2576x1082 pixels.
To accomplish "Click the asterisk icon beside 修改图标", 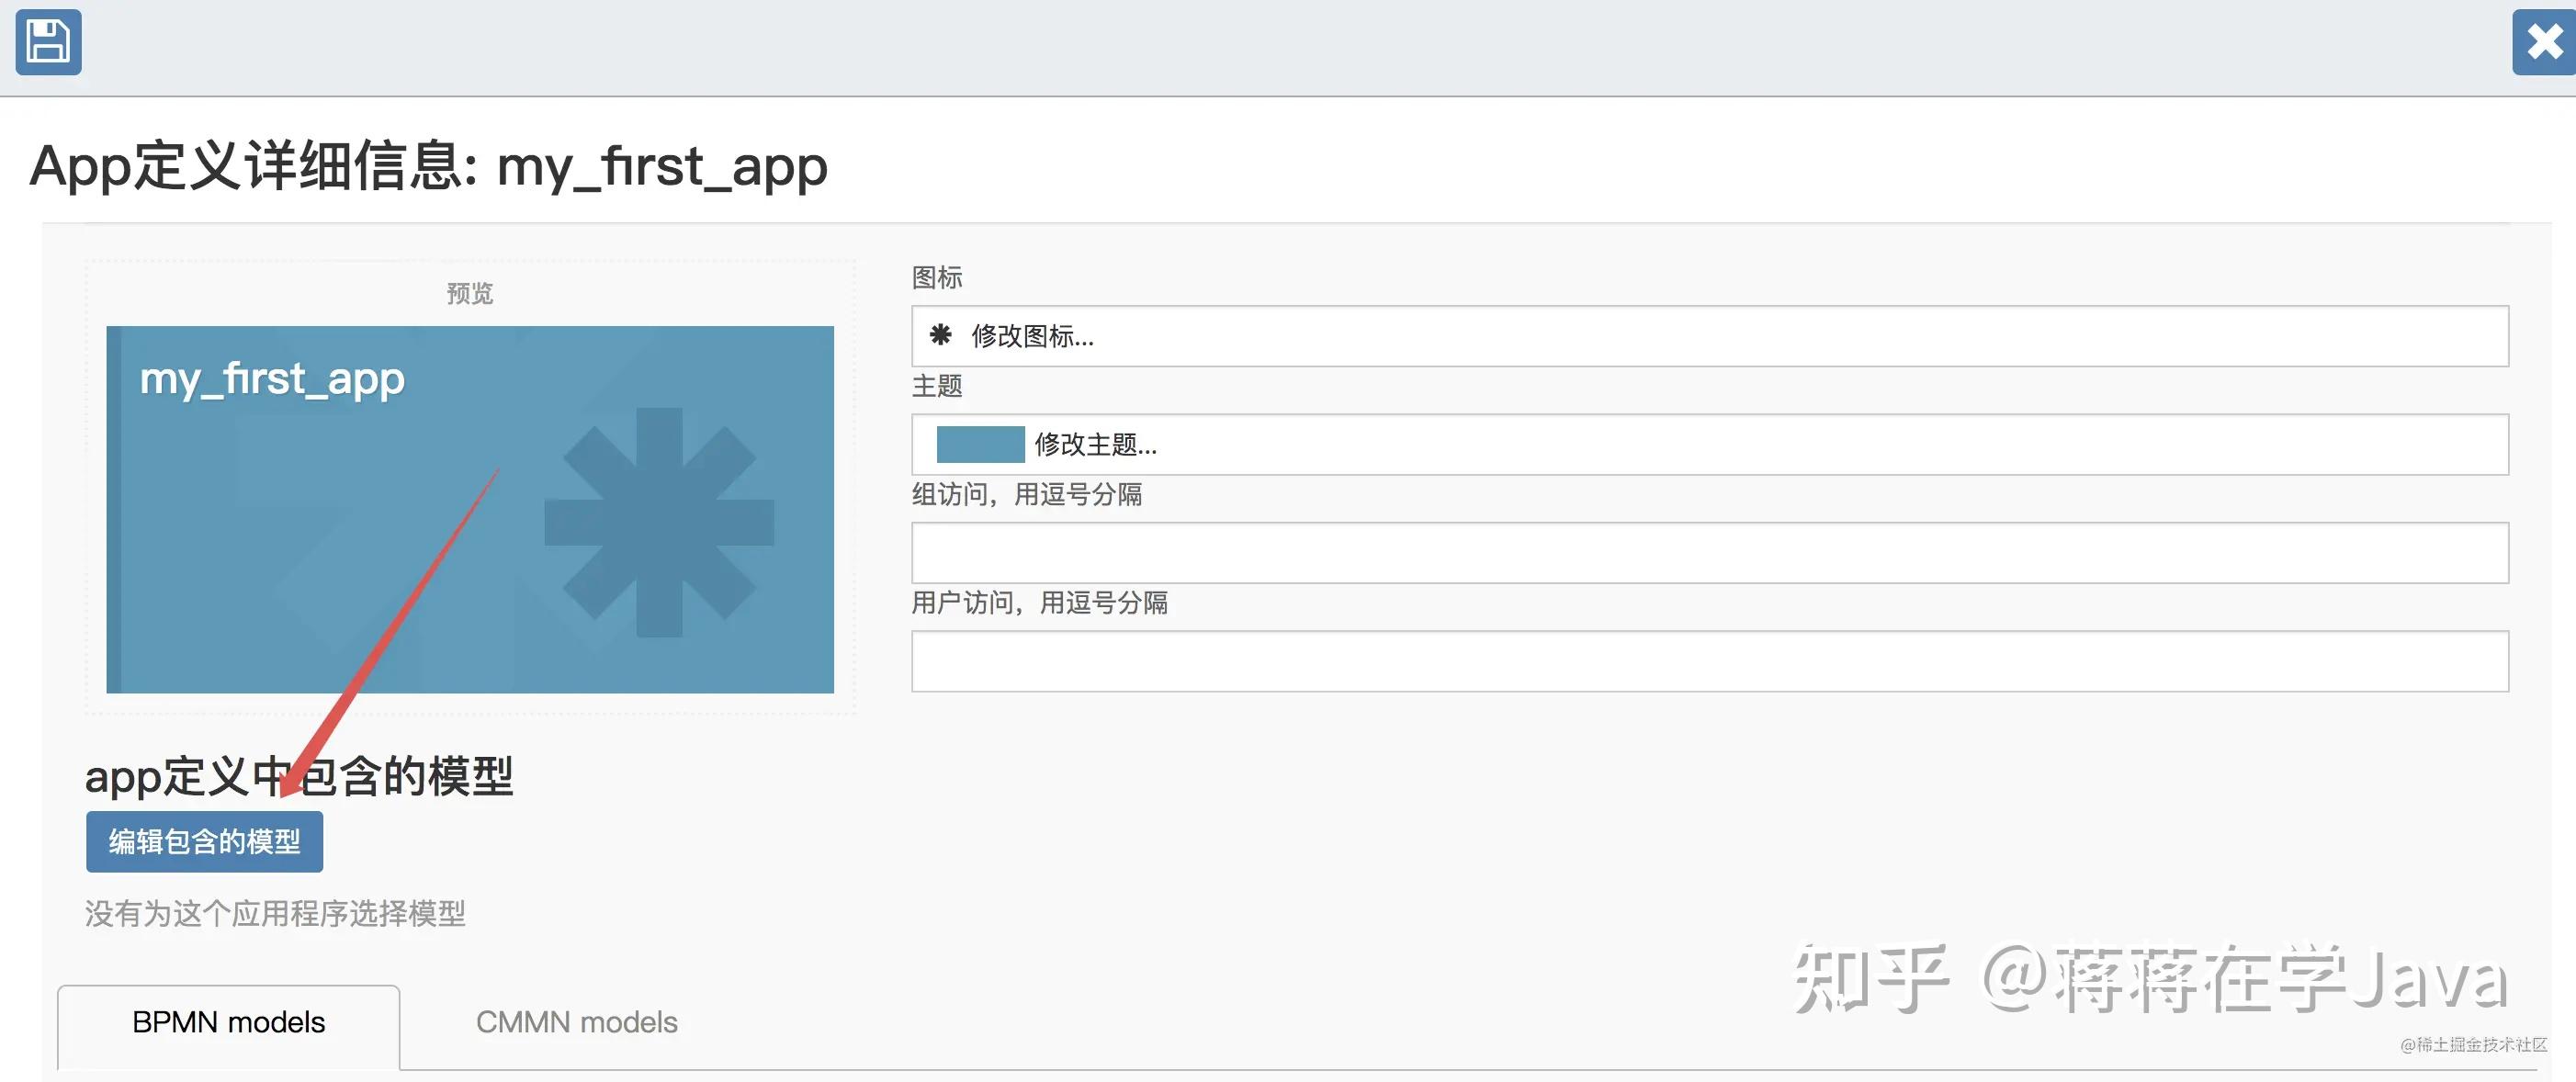I will (x=941, y=337).
